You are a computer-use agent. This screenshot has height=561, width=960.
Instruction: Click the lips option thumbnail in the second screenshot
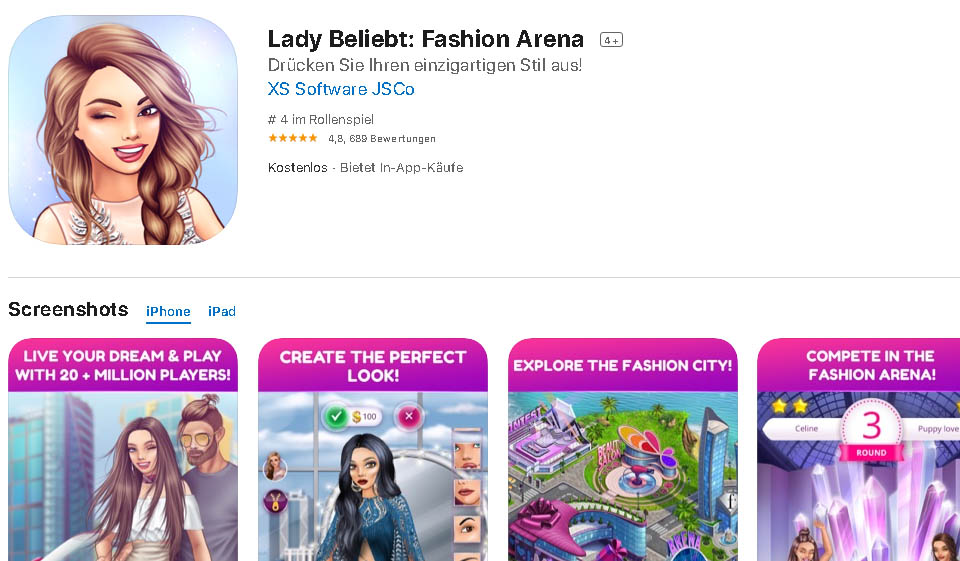[x=466, y=490]
